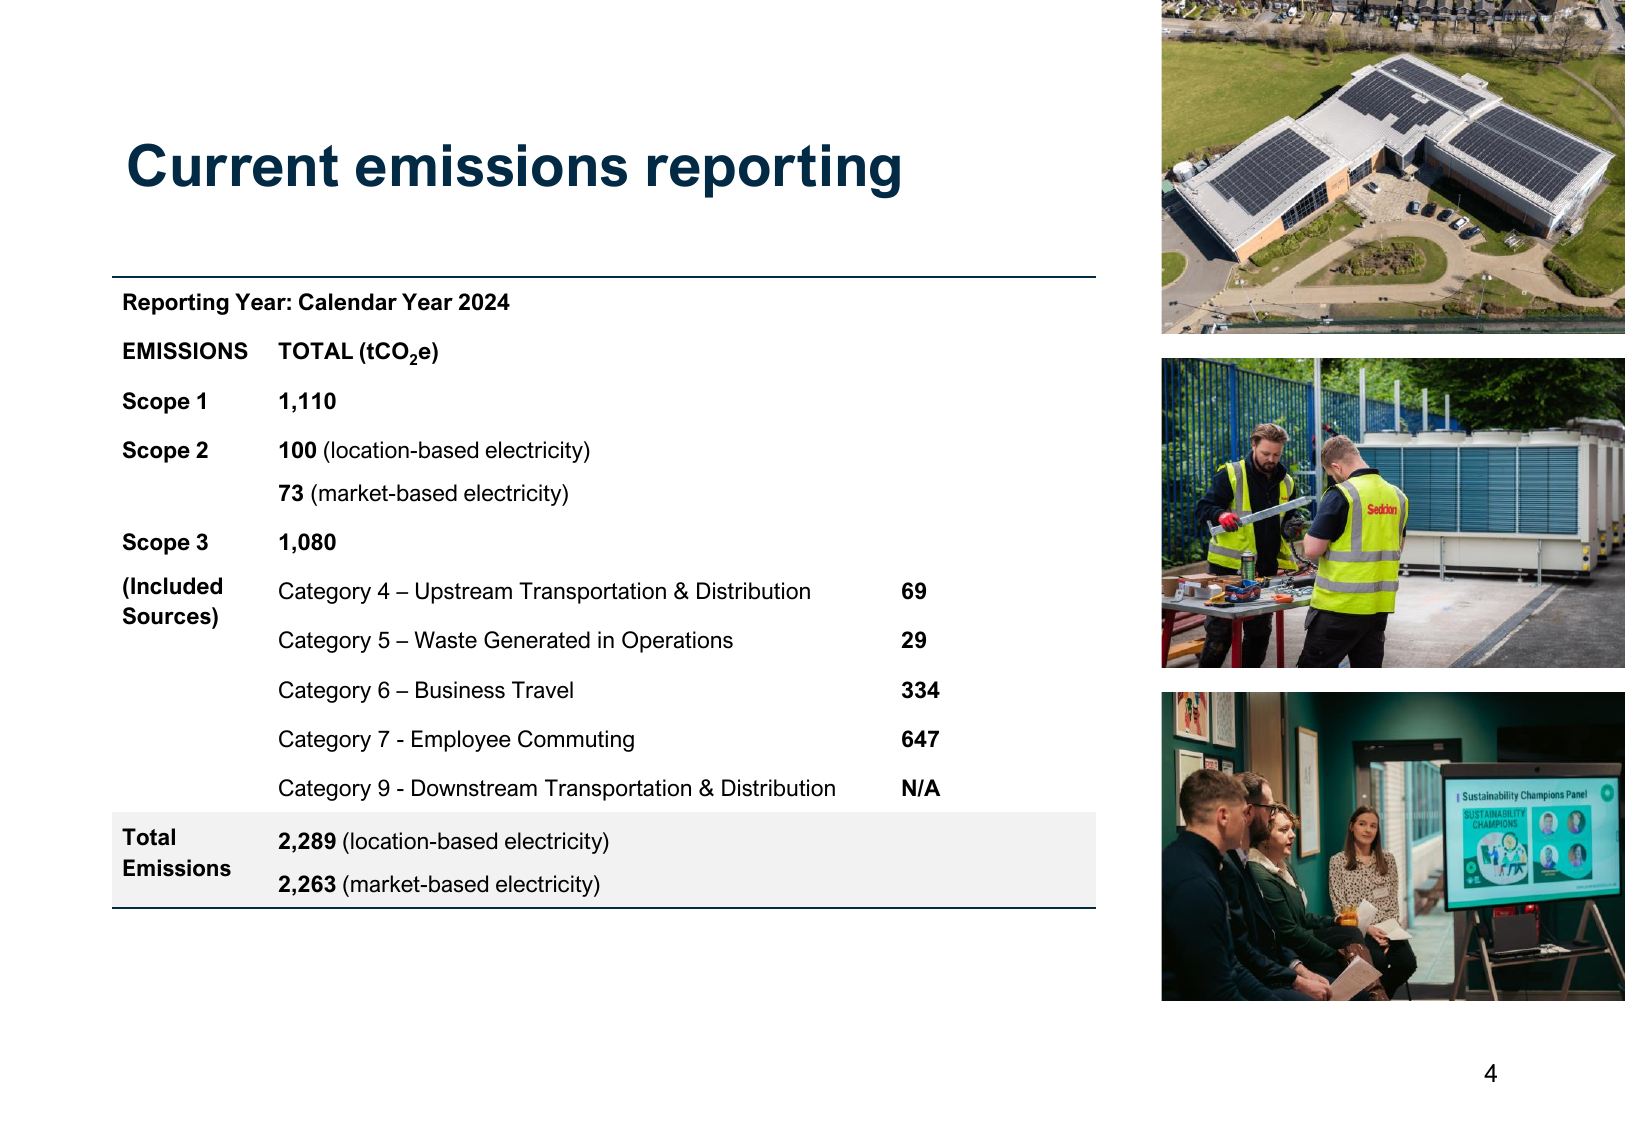Image resolution: width=1625 pixels, height=1125 pixels.
Task: Select Category 5 Waste Generated in Operations
Action: click(505, 640)
